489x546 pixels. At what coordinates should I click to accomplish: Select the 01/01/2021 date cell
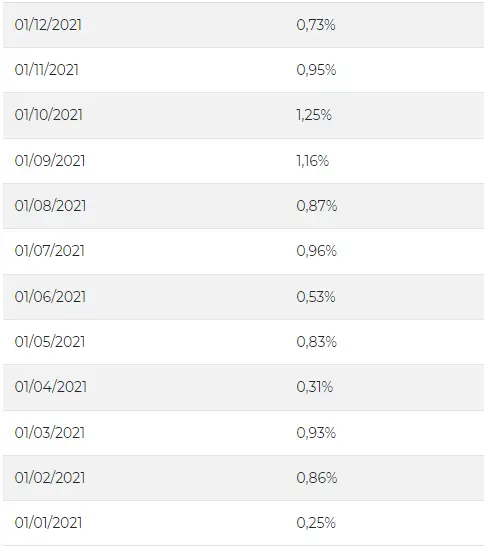point(48,523)
